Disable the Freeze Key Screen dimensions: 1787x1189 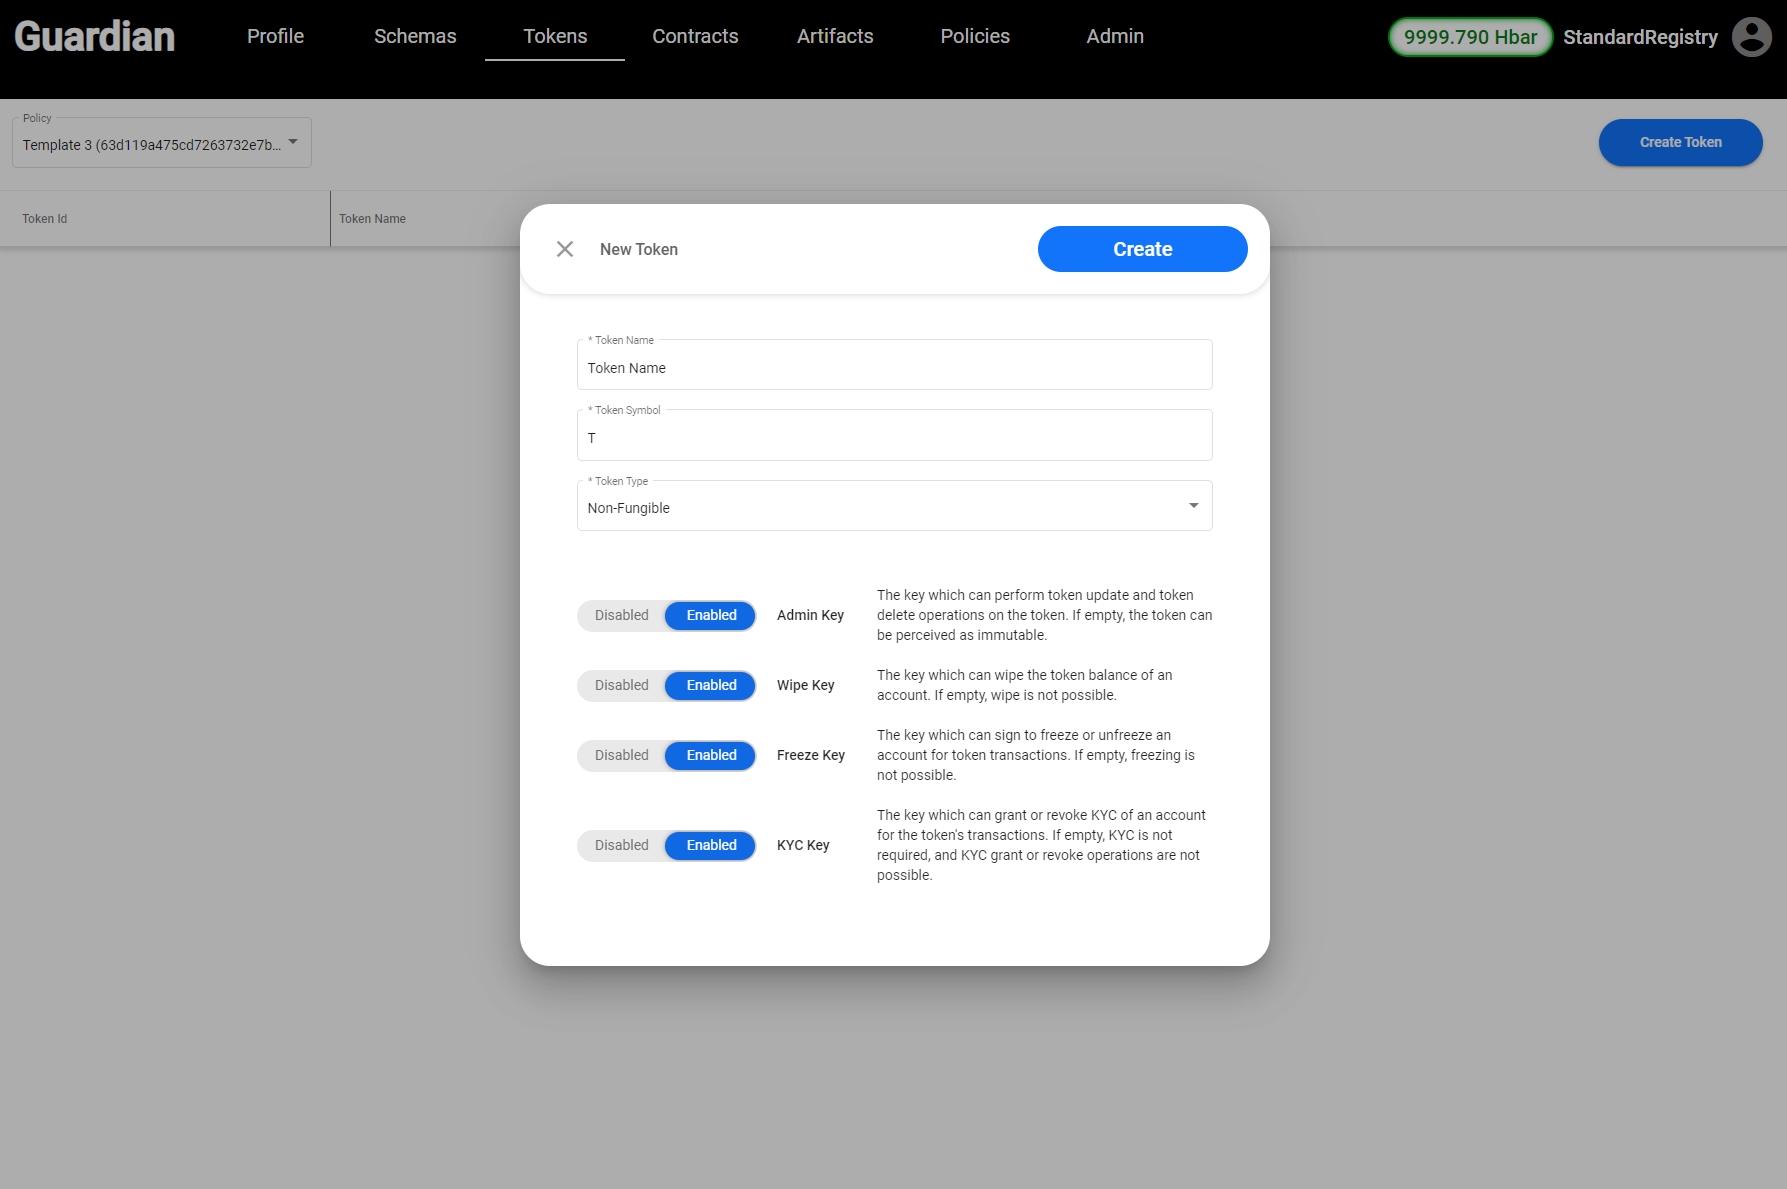[621, 755]
